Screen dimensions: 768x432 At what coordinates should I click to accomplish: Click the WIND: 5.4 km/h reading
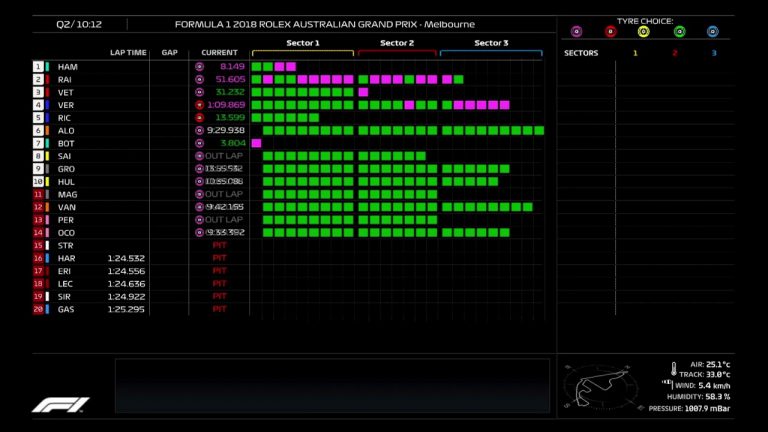[x=703, y=385]
